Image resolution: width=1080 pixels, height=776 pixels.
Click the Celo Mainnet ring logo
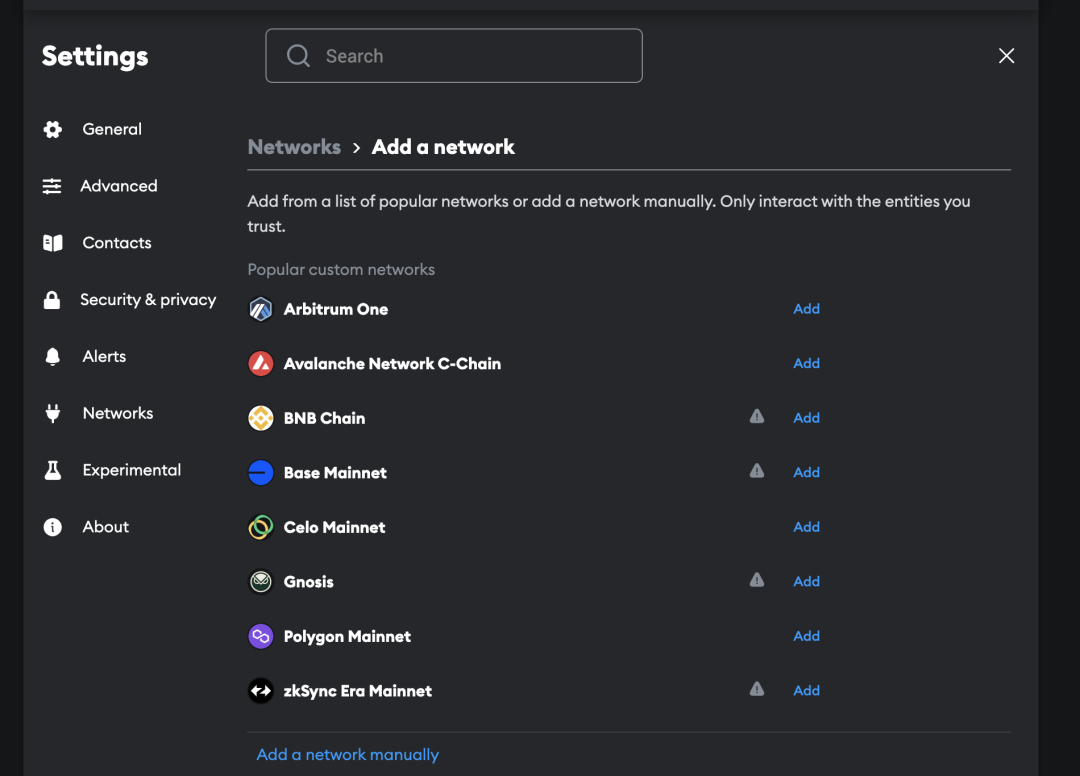[260, 527]
